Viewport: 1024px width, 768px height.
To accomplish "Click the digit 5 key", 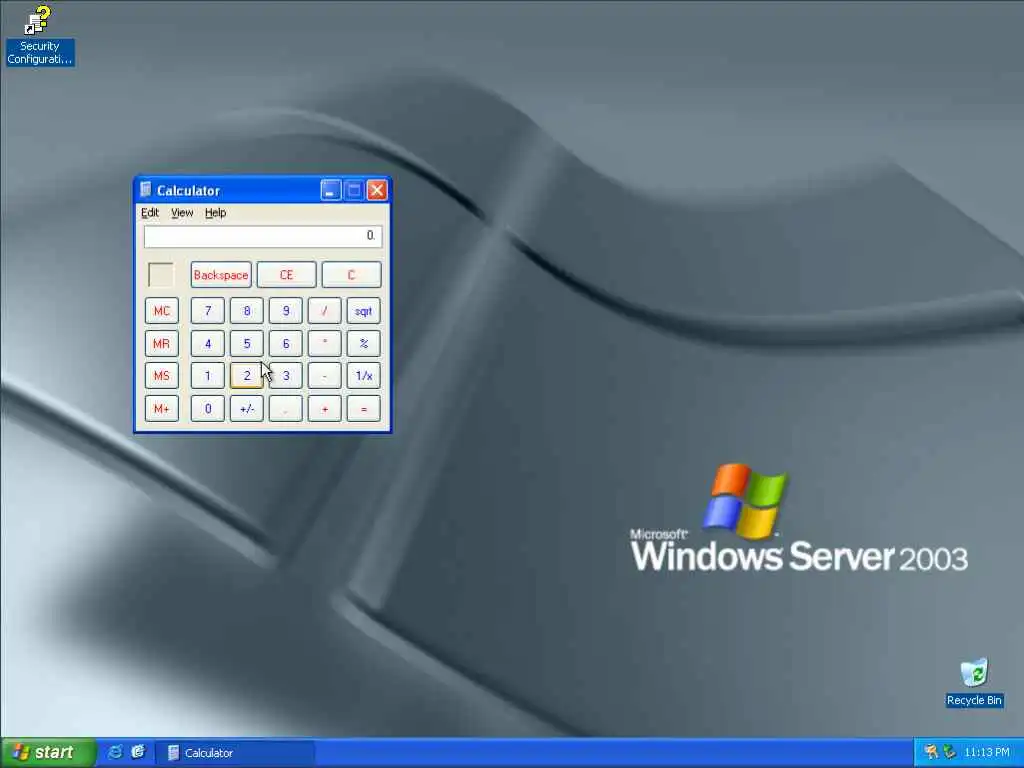I will pyautogui.click(x=247, y=344).
